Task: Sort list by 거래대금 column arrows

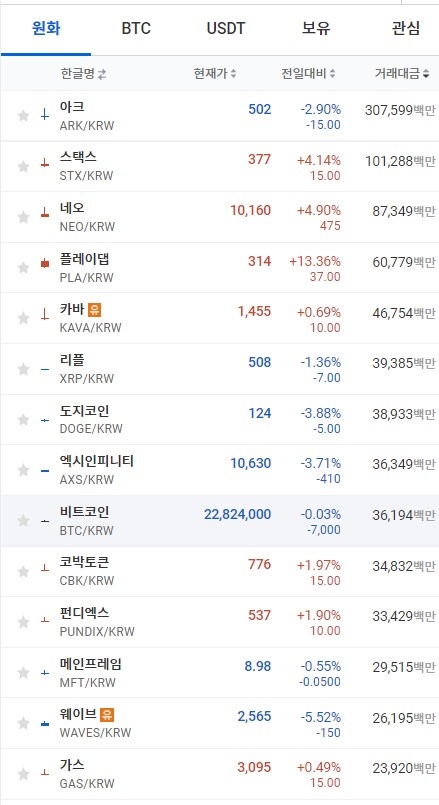Action: (426, 74)
